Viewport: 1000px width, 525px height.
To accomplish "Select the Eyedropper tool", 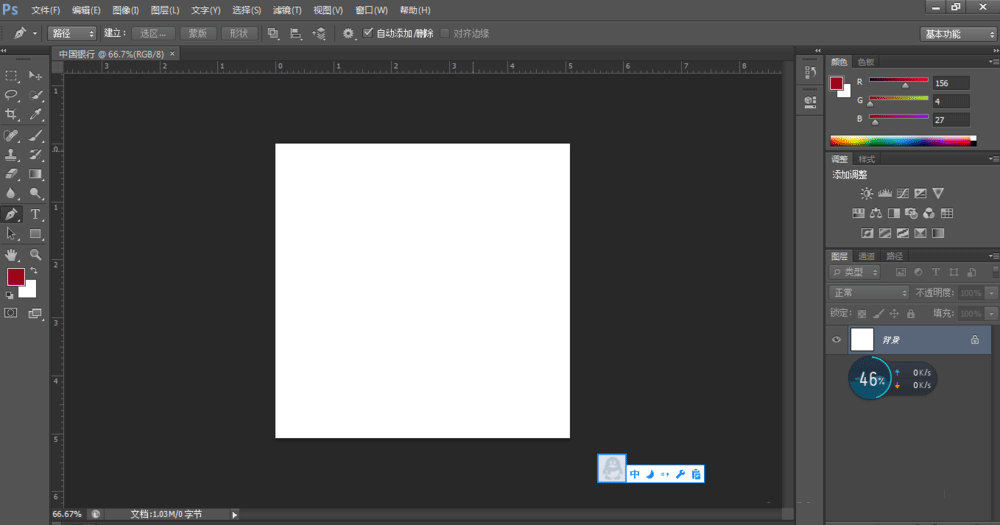I will coord(35,114).
